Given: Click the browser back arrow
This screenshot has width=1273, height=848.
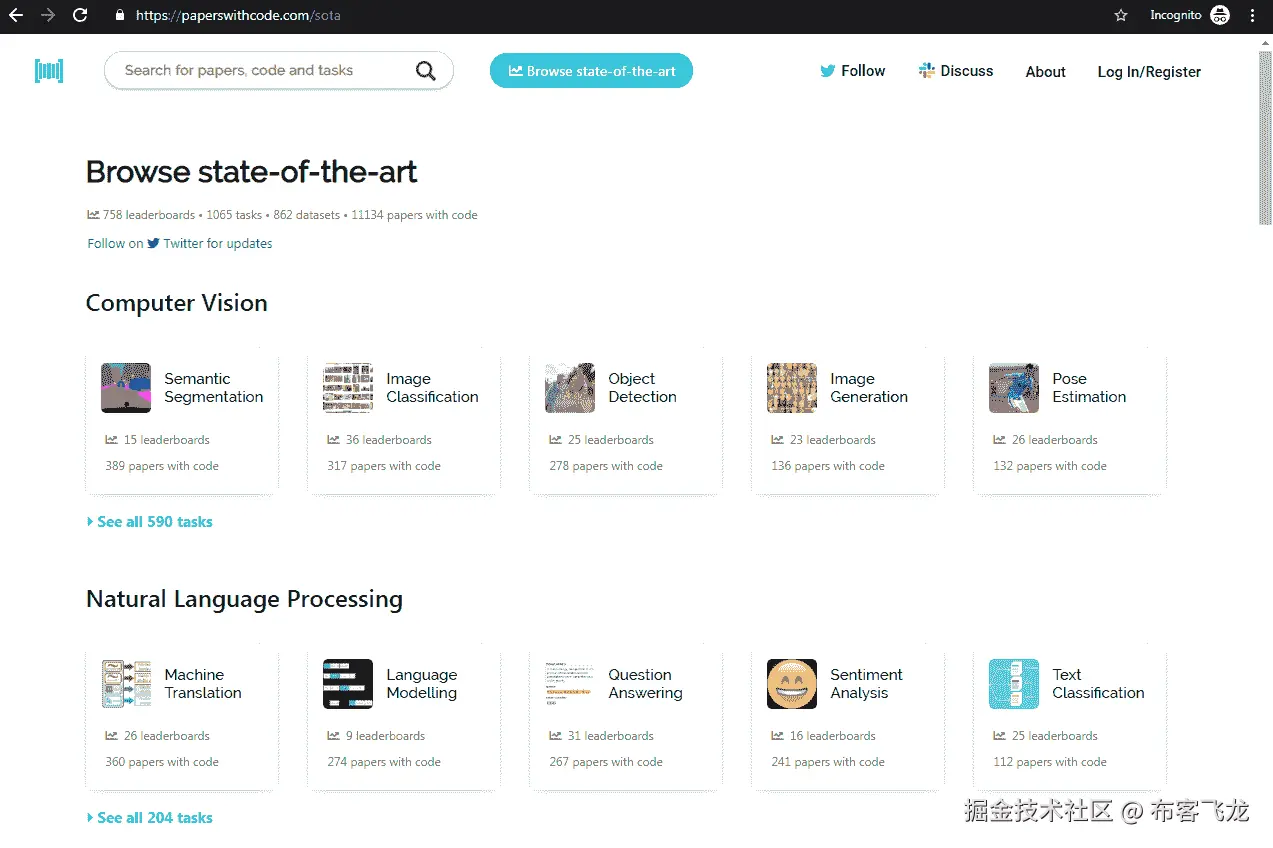Looking at the screenshot, I should 16,15.
